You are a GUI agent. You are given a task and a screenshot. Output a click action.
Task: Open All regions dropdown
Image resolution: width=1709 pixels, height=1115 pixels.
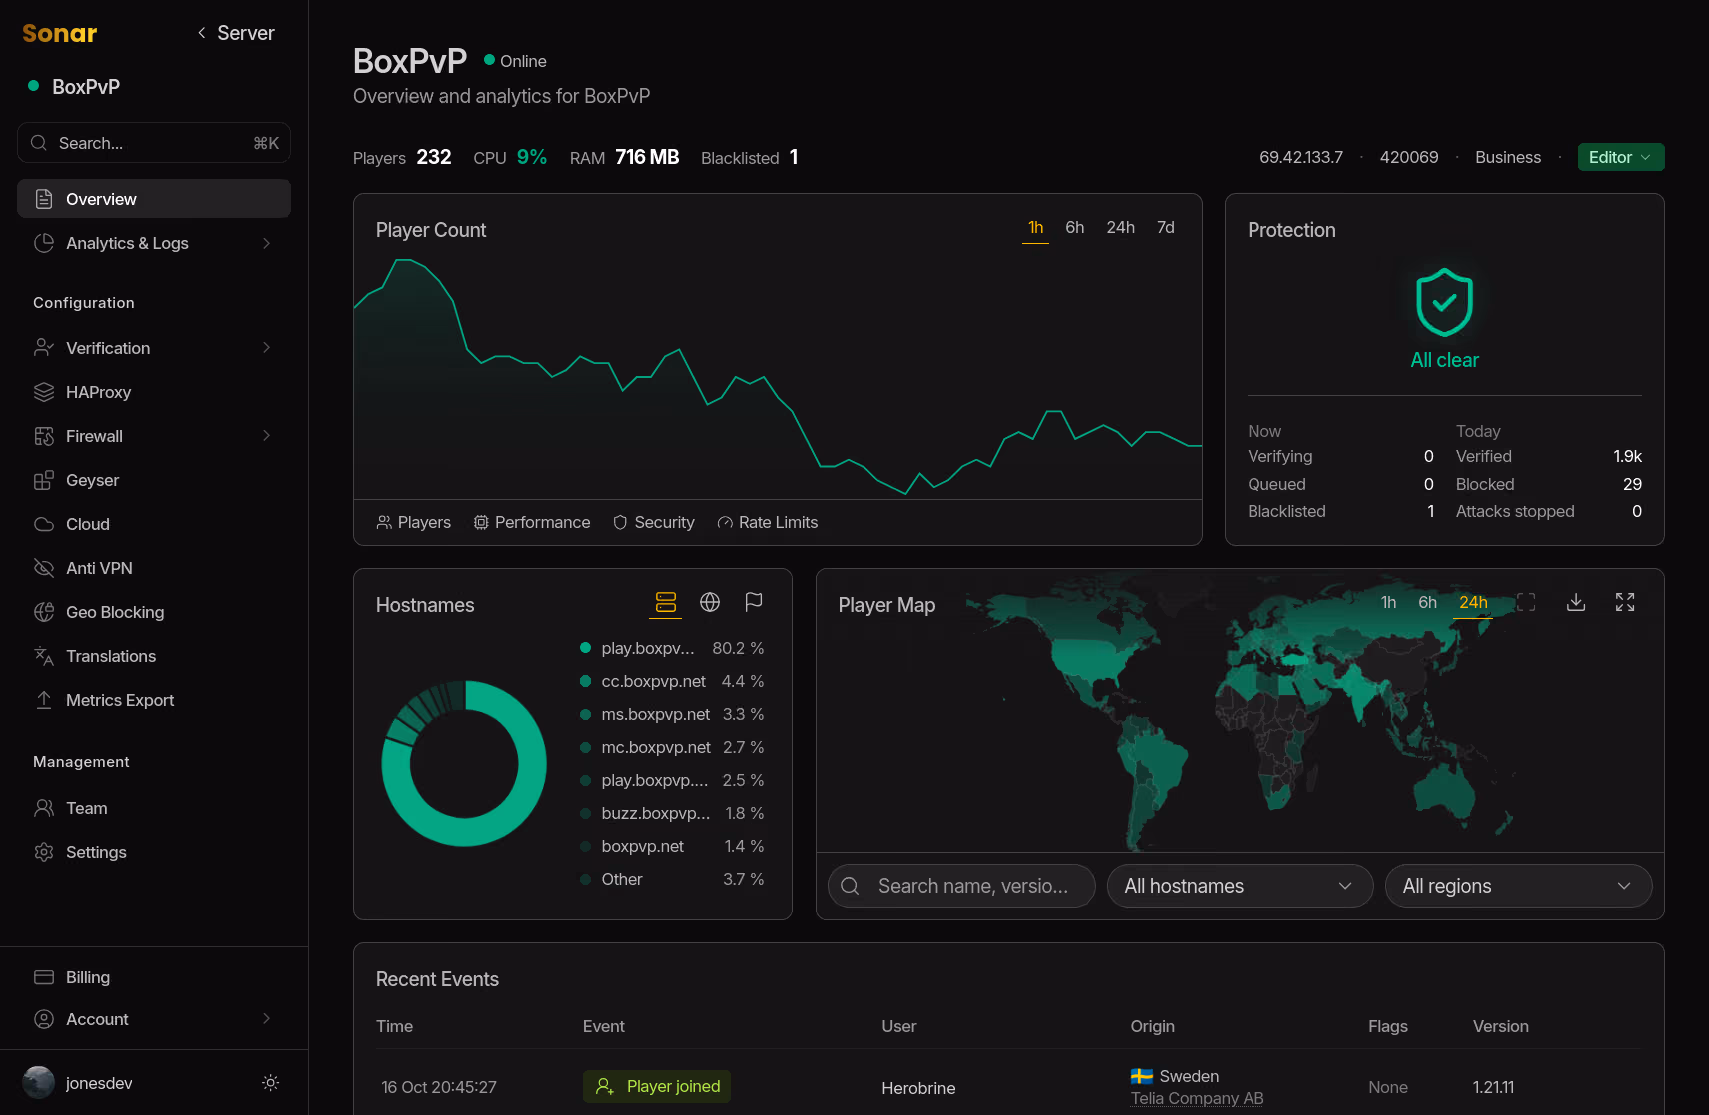point(1518,886)
